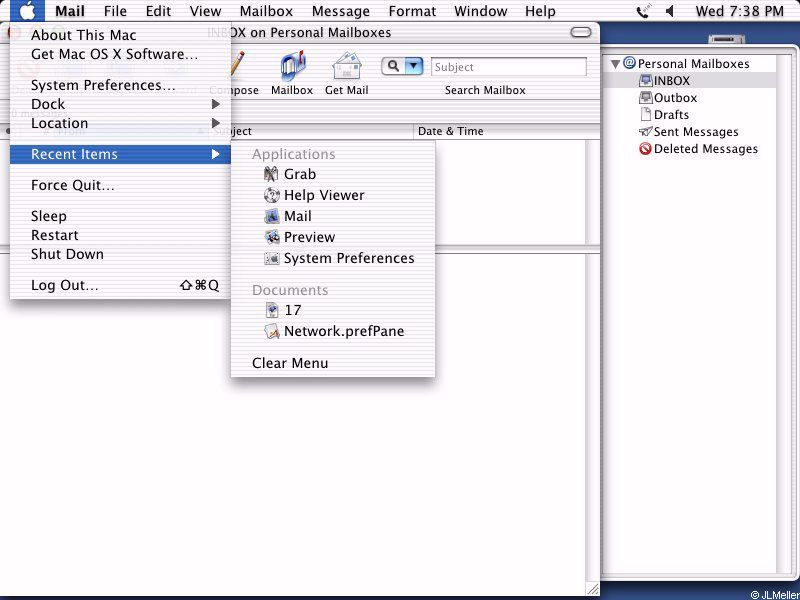Expand the Location submenu
Screen dimensions: 800x600
coord(121,123)
